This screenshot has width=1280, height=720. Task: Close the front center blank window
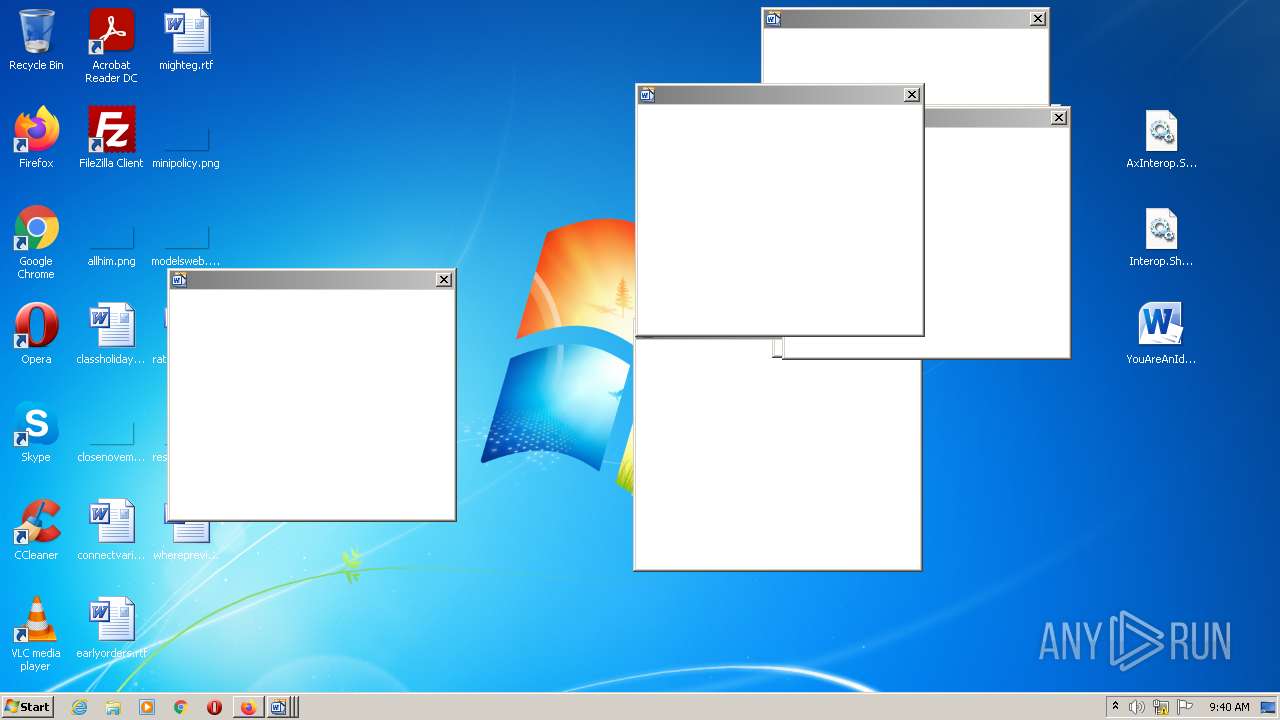click(x=912, y=95)
